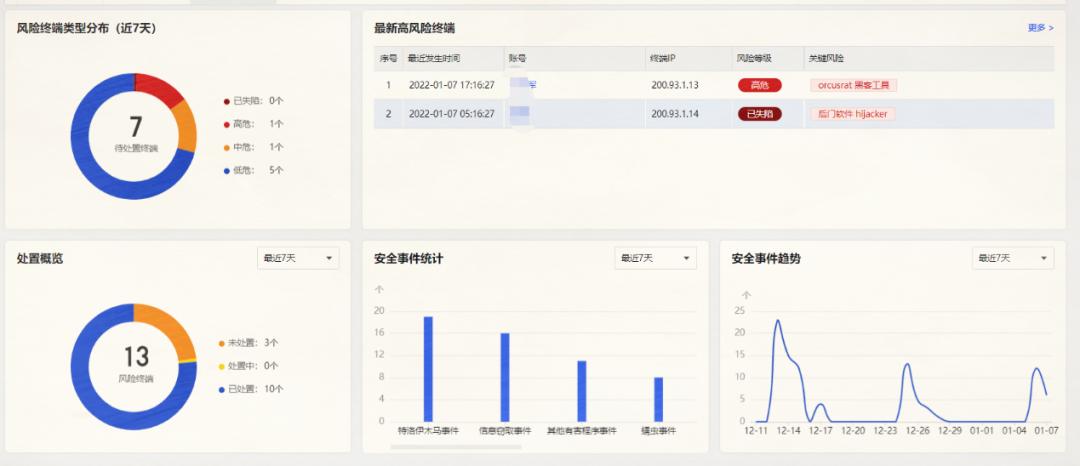Open the 安全事件统计 time range dropdown
The width and height of the screenshot is (1080, 466).
pos(655,259)
